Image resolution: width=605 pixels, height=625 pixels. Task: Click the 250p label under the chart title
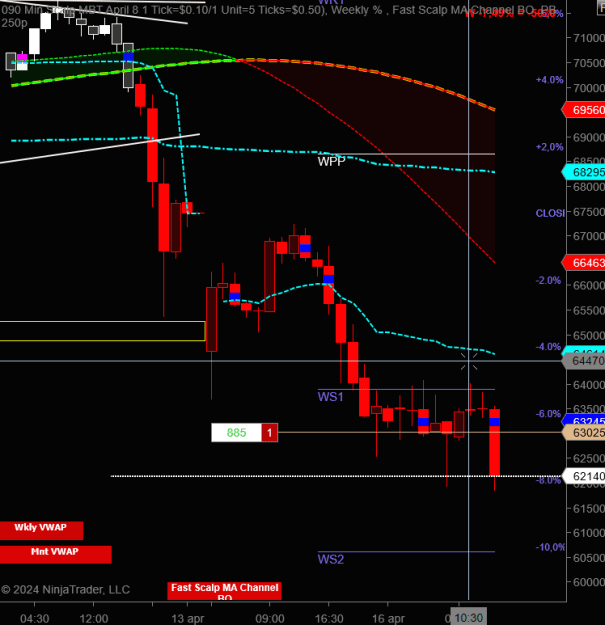(14, 23)
